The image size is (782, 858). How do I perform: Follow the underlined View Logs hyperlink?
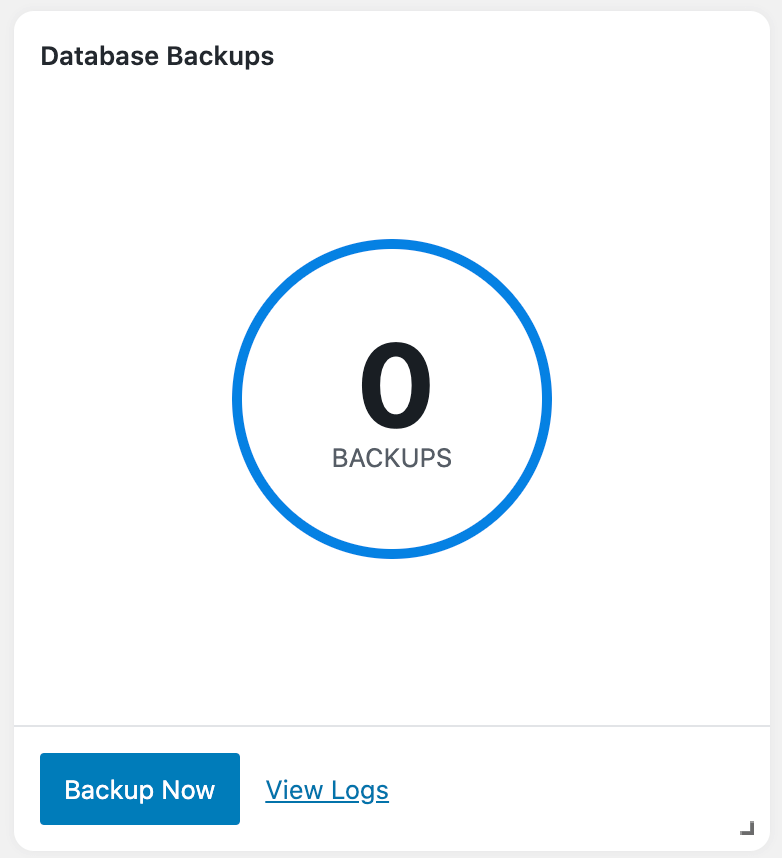tap(327, 791)
